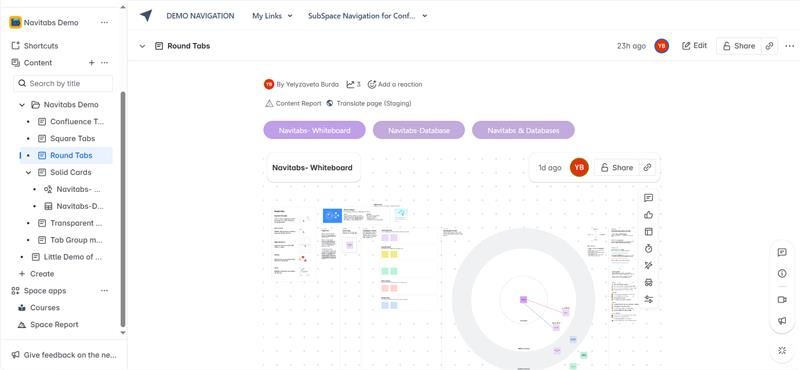This screenshot has width=800, height=370.
Task: Click the whiteboard thumbs-up icon
Action: click(648, 215)
